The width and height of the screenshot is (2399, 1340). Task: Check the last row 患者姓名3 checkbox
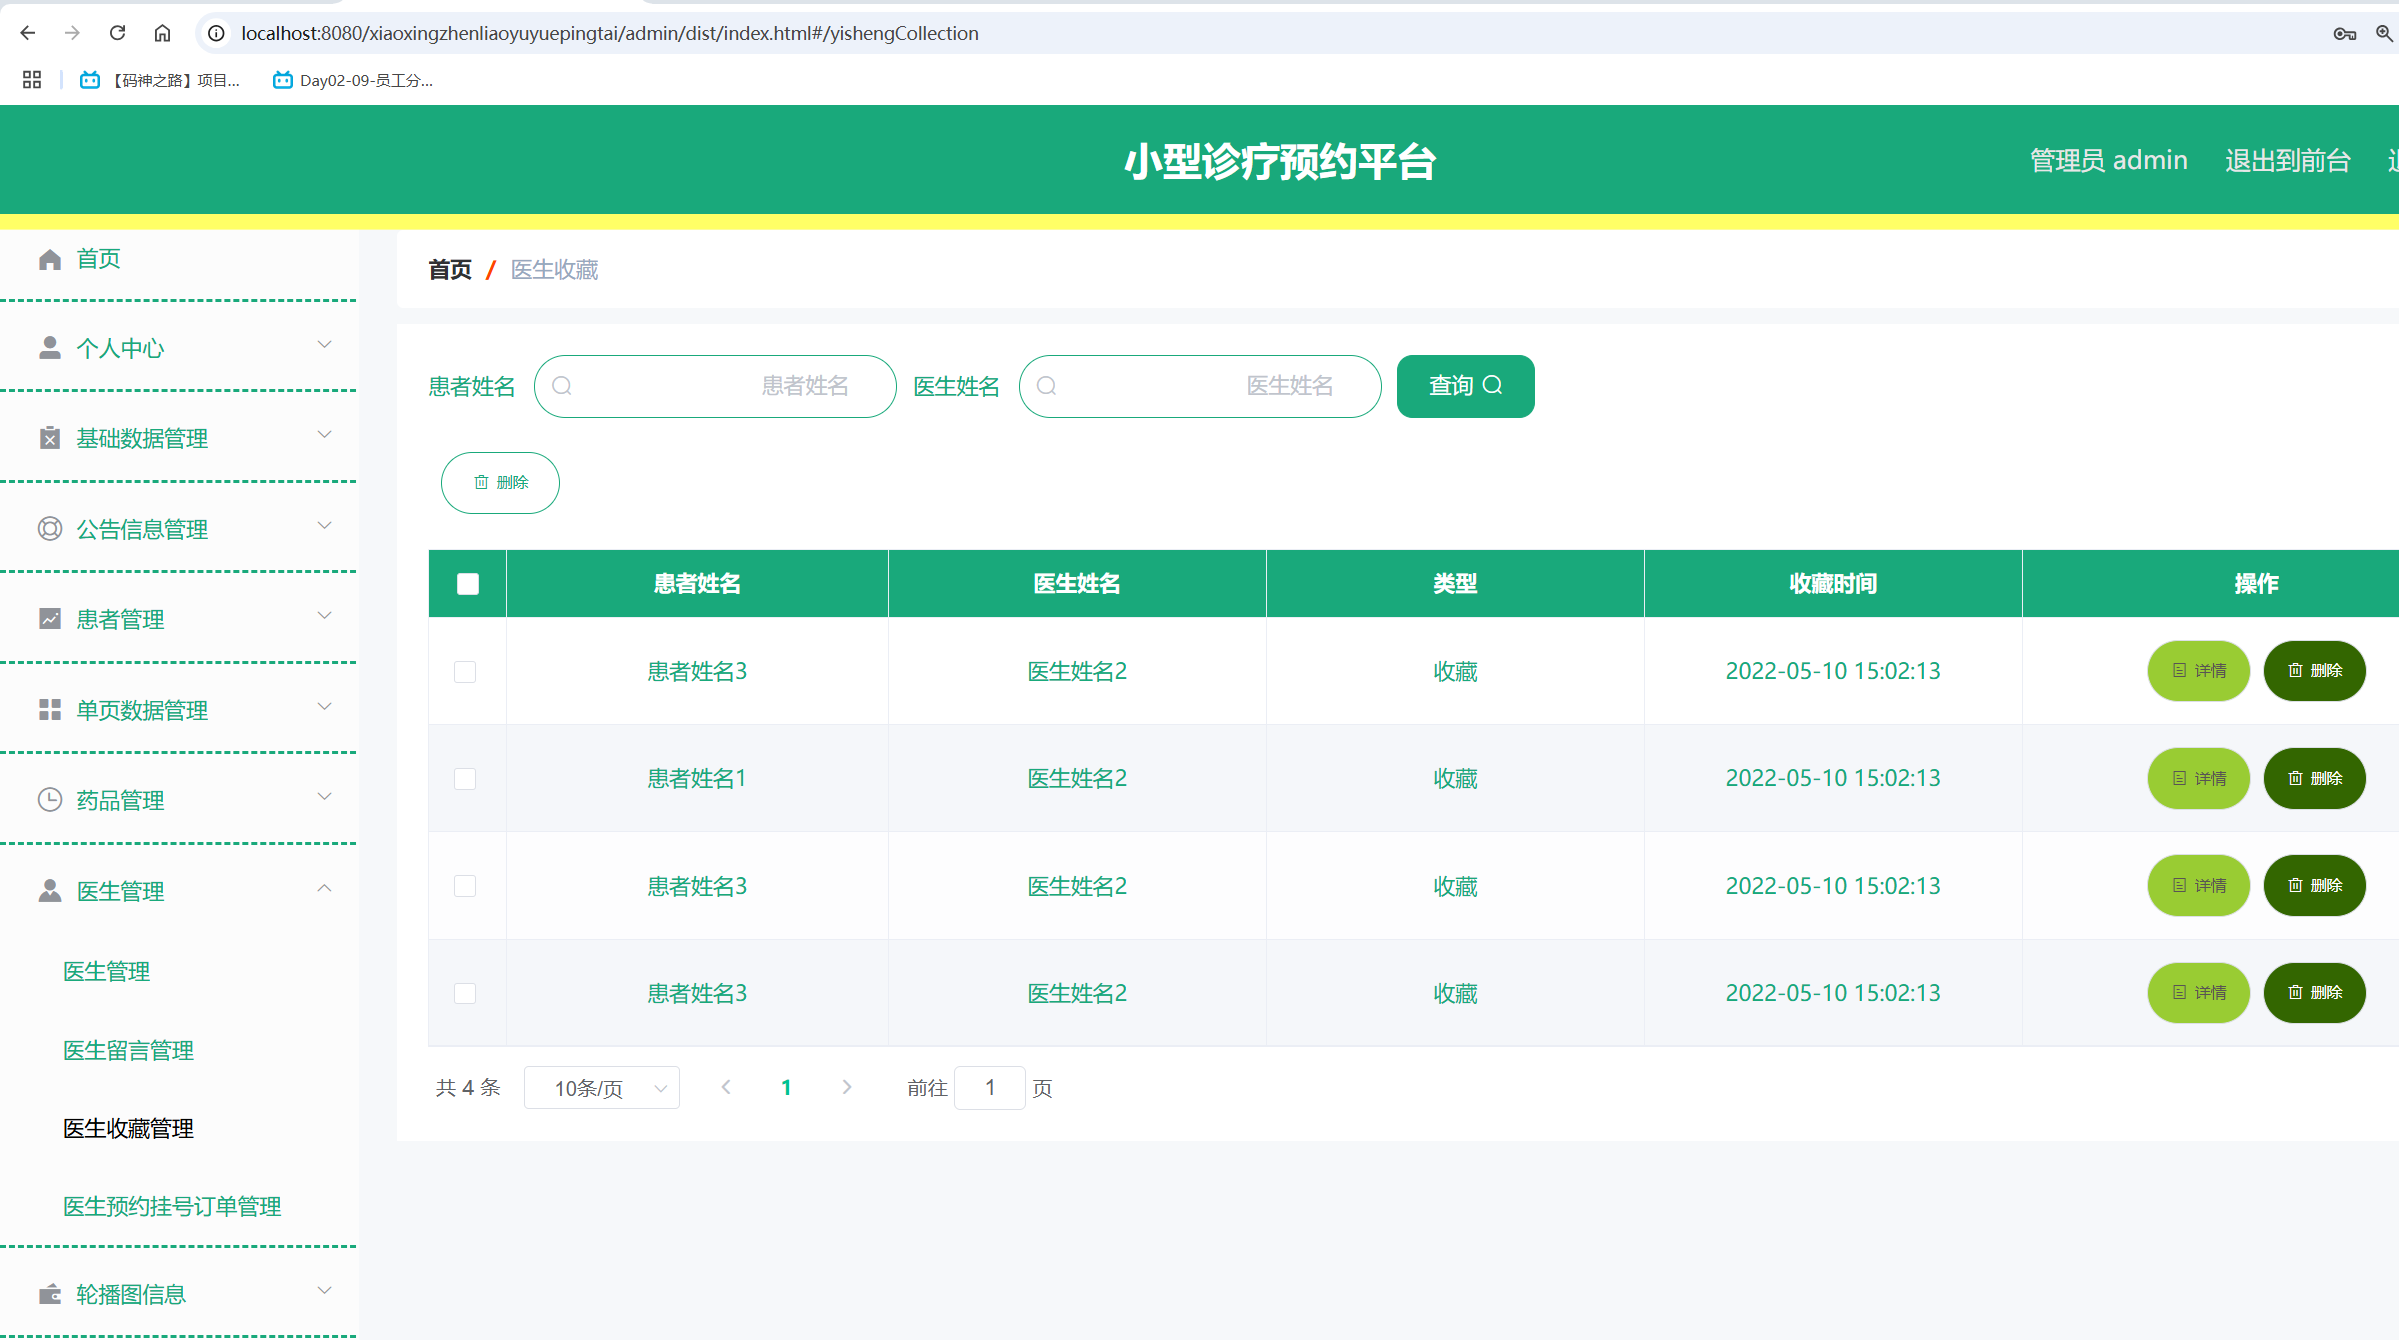465,993
